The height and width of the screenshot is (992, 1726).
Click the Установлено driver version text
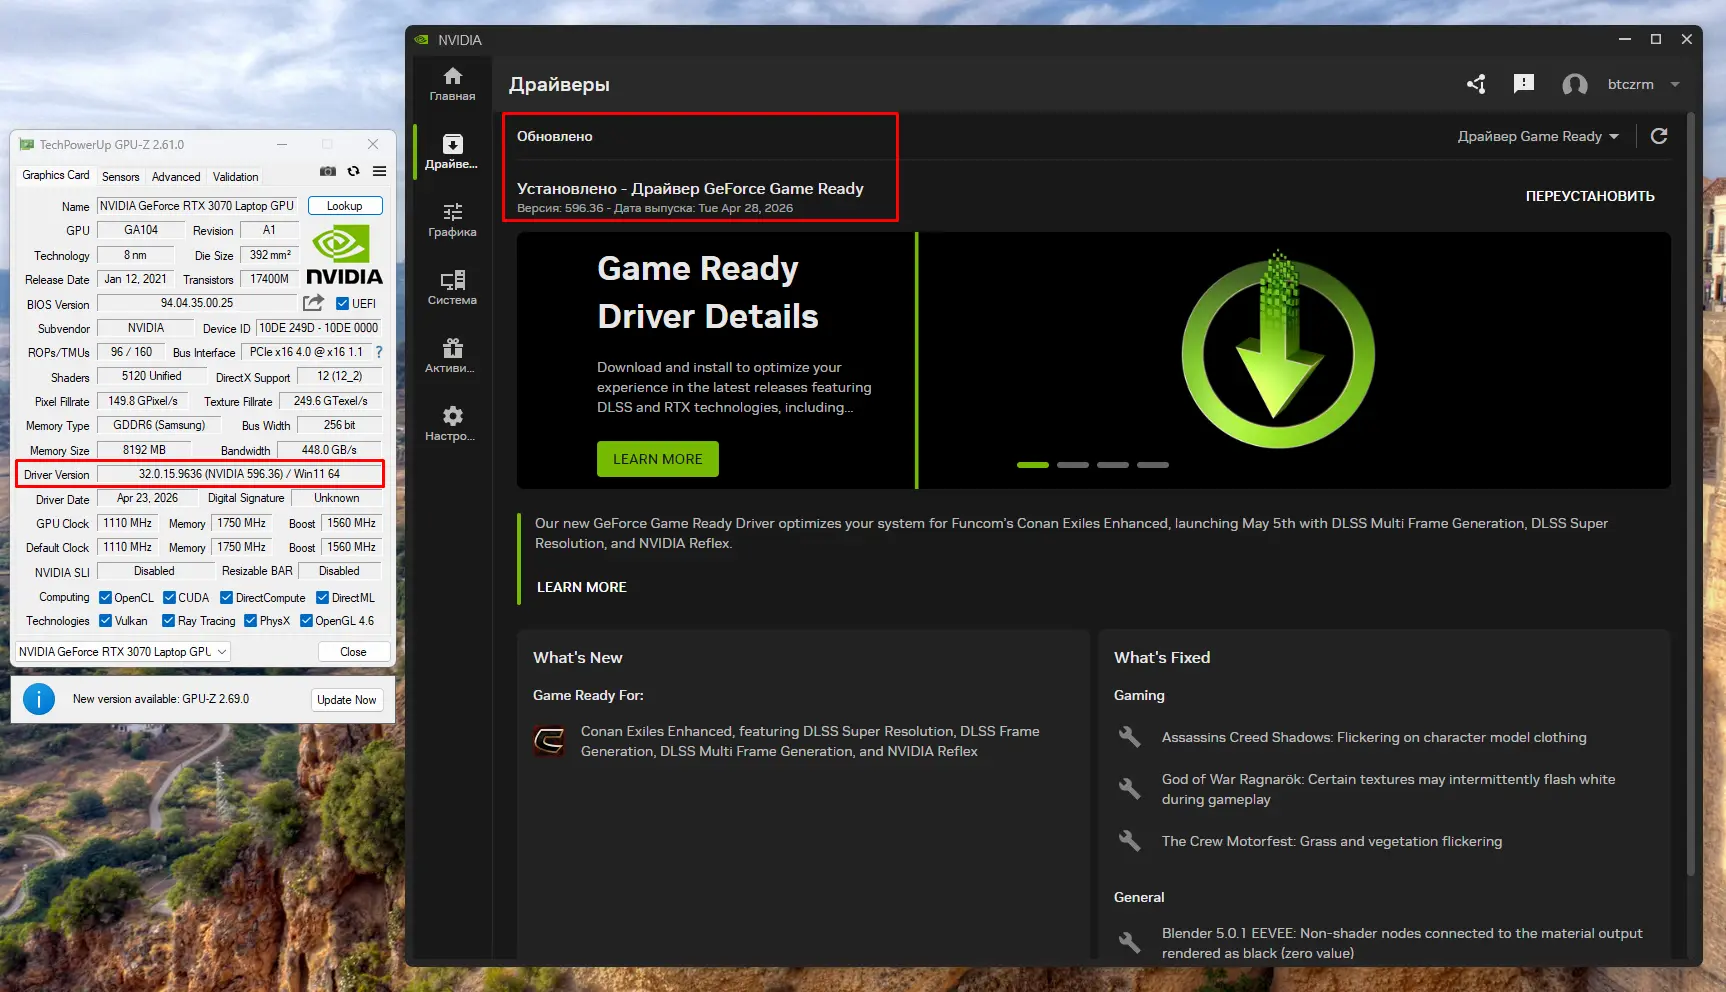click(690, 188)
